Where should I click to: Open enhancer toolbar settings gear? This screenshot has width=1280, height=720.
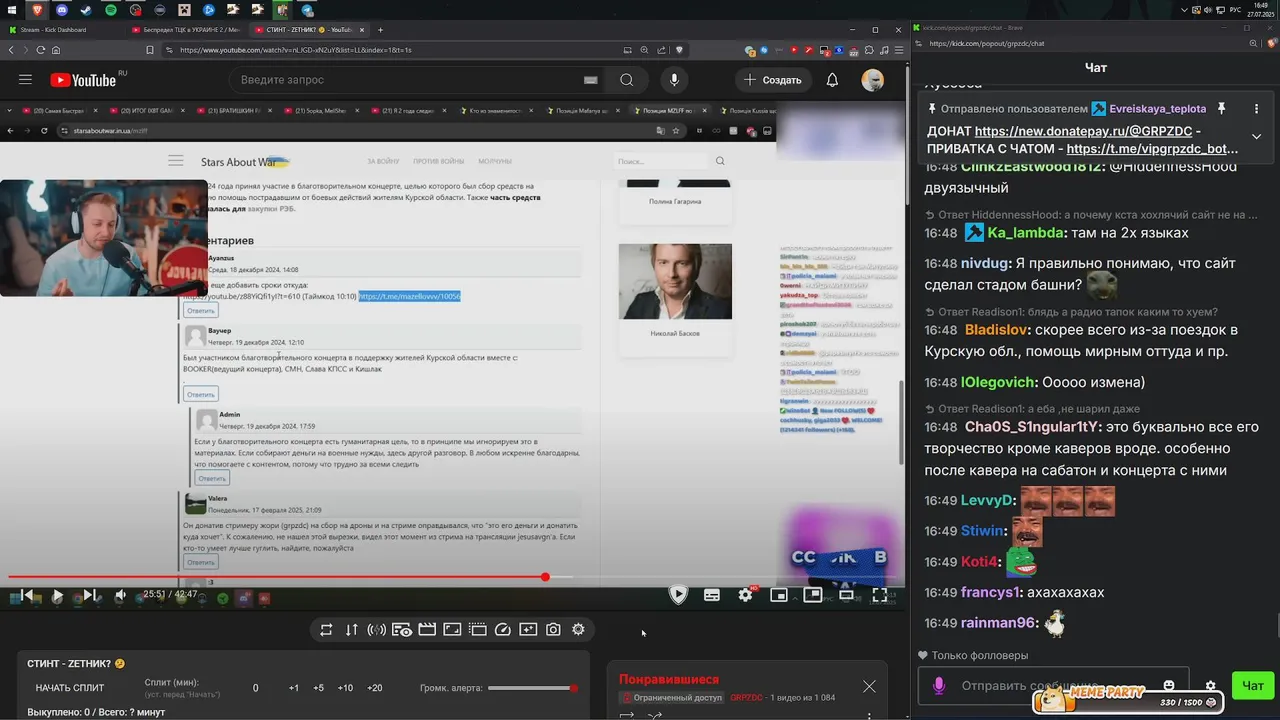(x=578, y=630)
